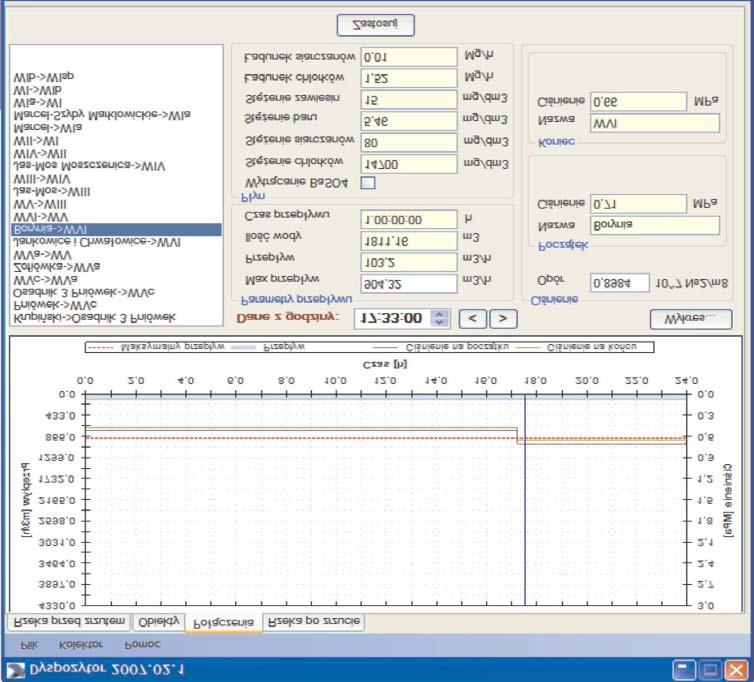Click the Max przepływ field with 904.32
This screenshot has height=682, width=754.
[x=409, y=284]
